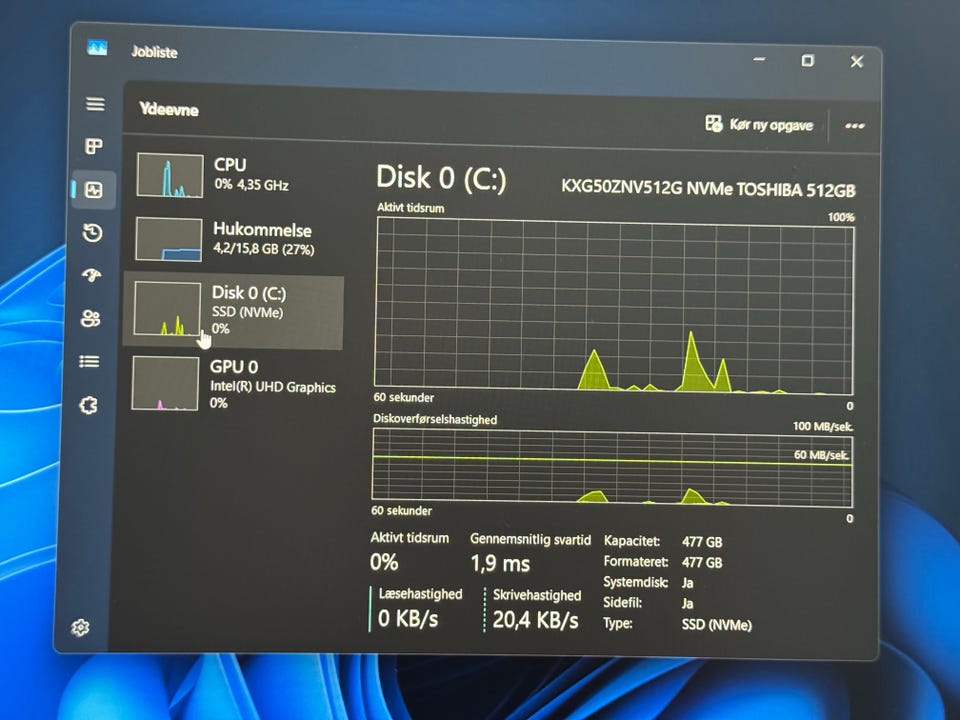Open the Processes page icon
The image size is (960, 720).
tap(94, 146)
